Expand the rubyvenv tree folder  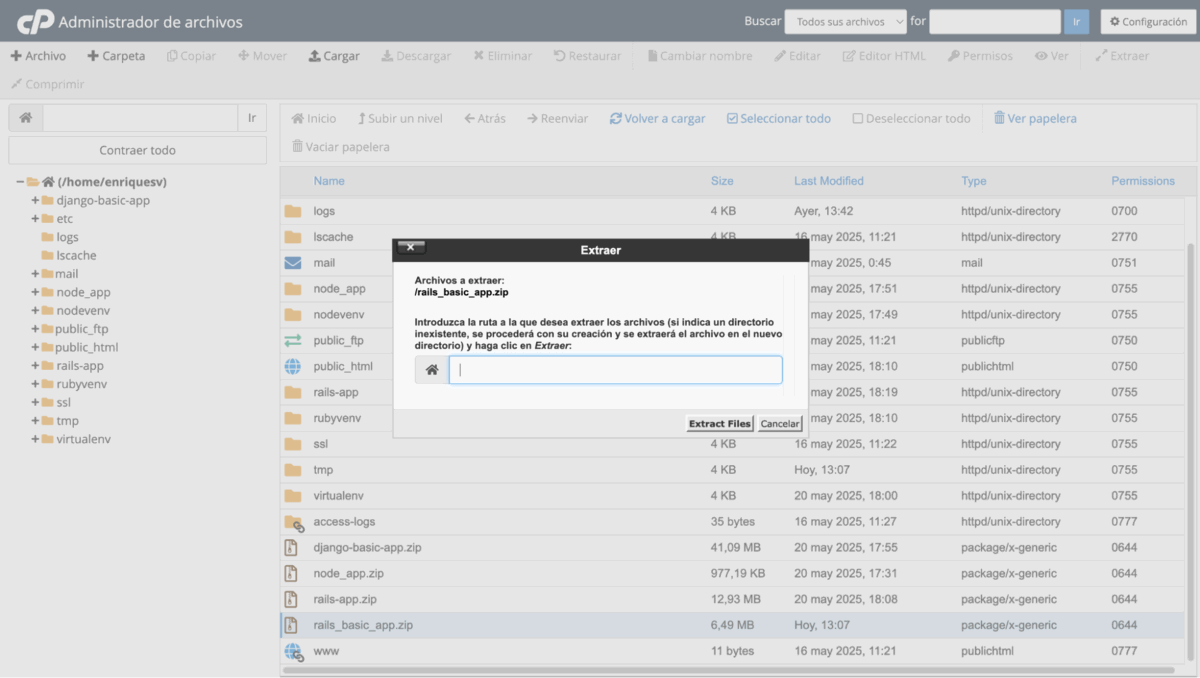click(35, 384)
